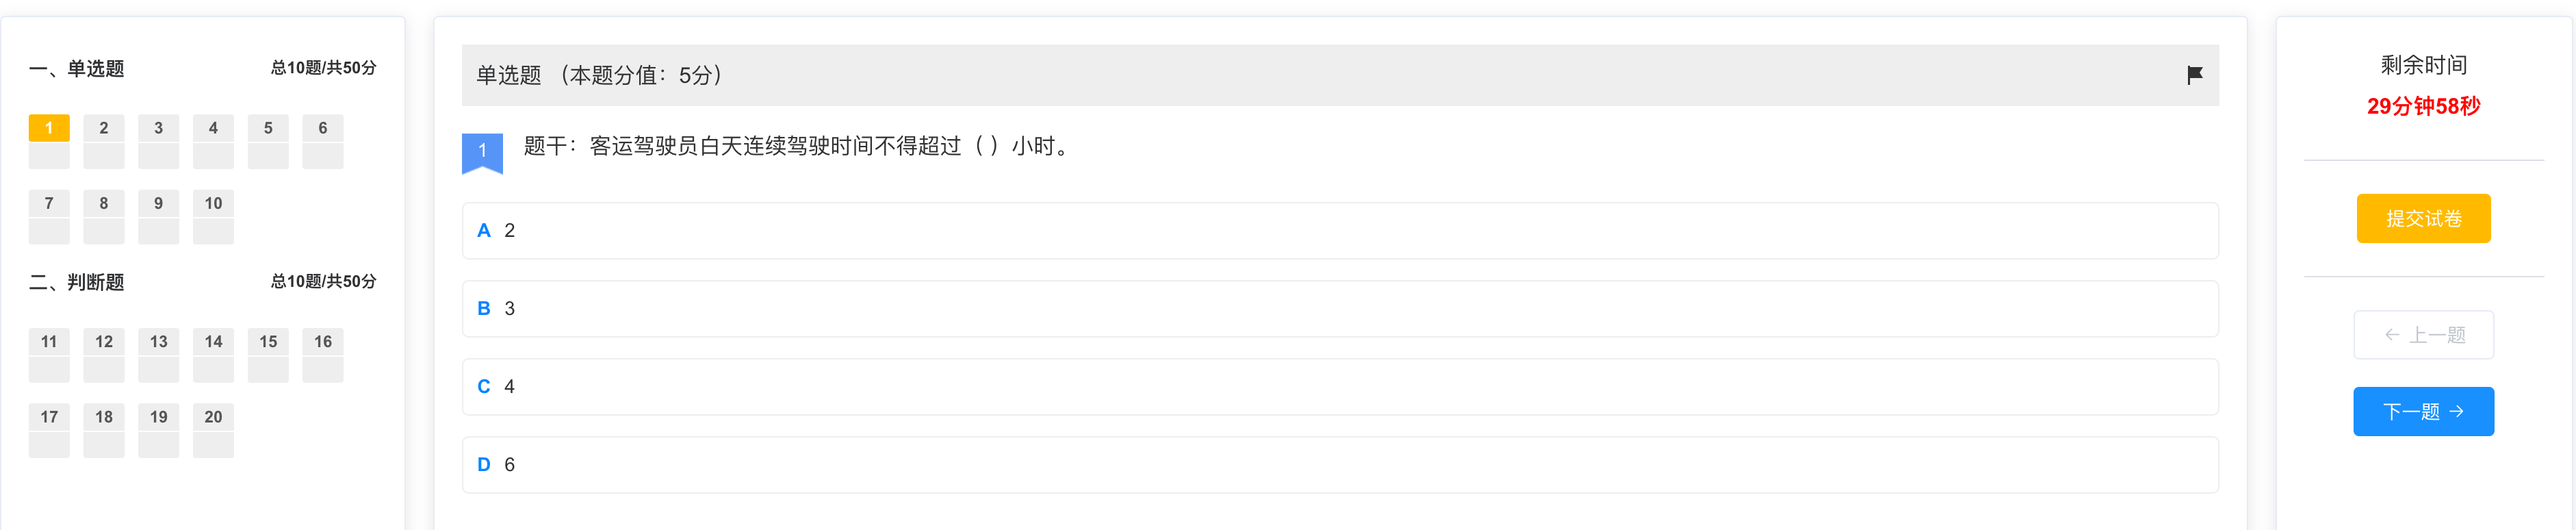
Task: Submit the exam with 提交试卷 button
Action: [x=2423, y=218]
